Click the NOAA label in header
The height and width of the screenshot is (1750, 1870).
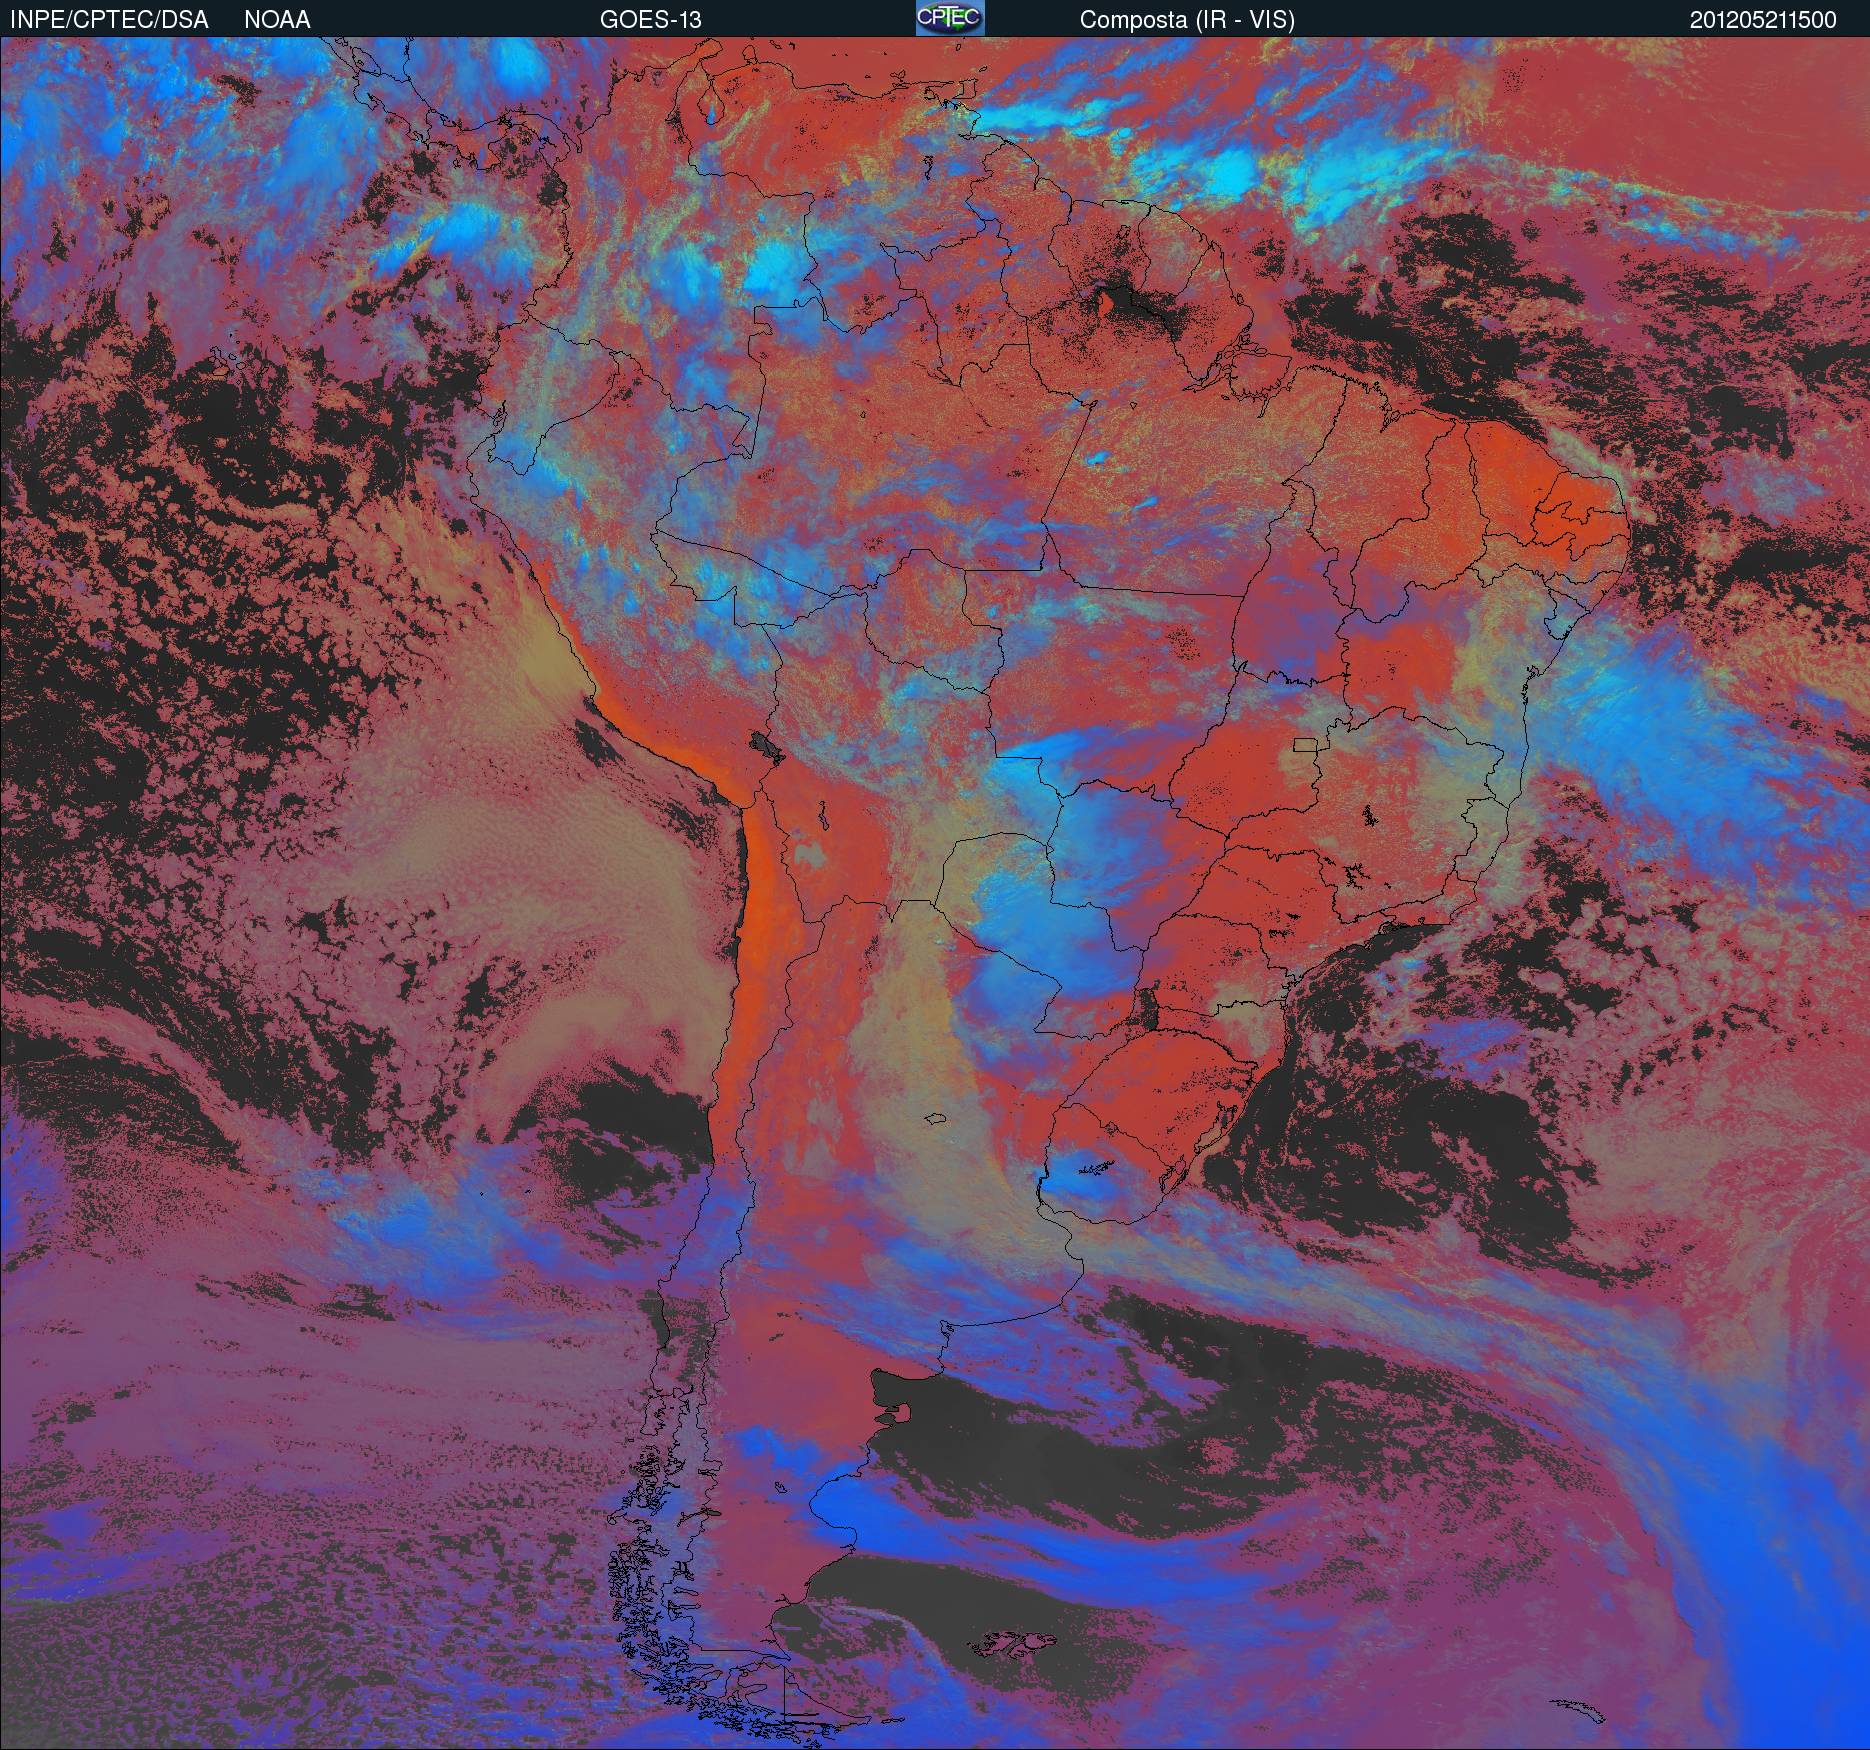coord(277,20)
